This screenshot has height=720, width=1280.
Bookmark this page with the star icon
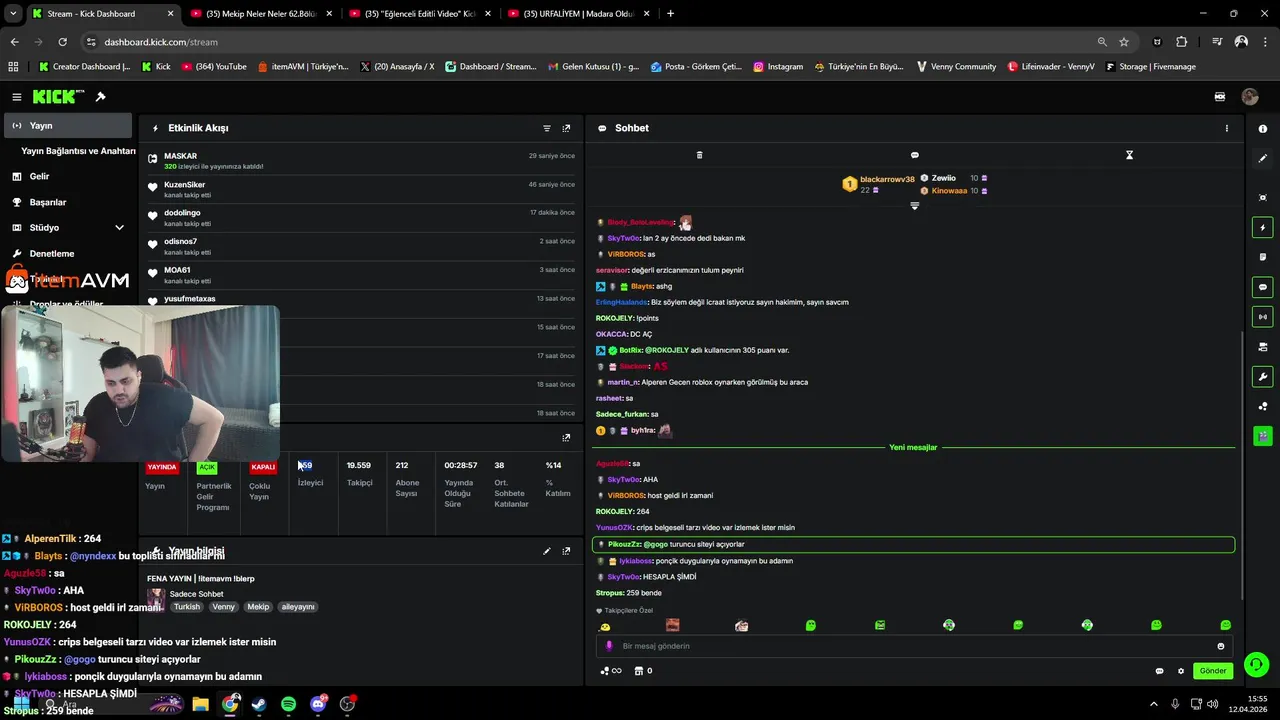[x=1124, y=42]
